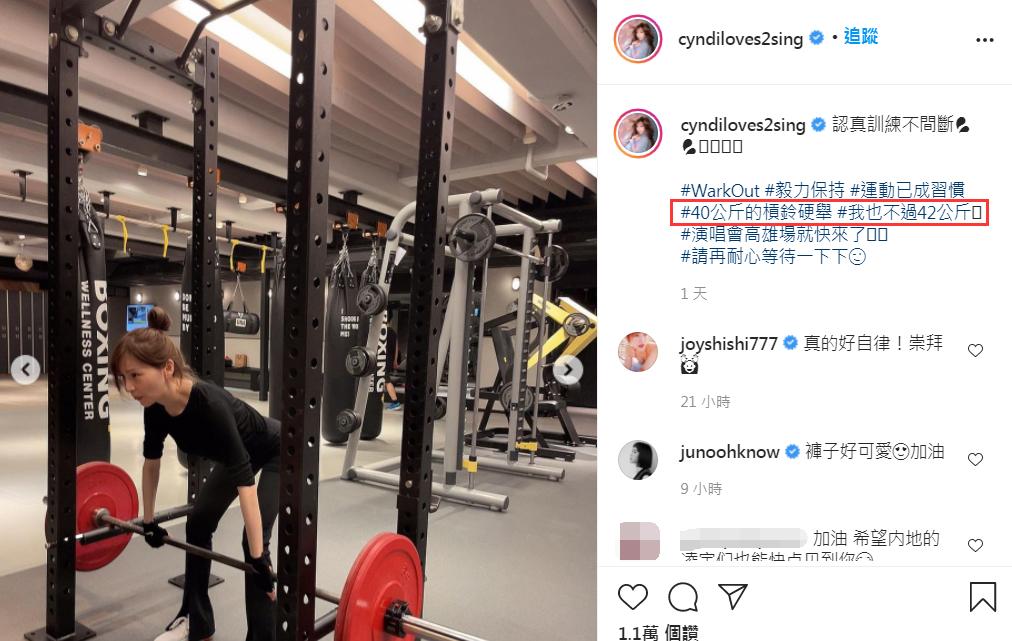
Task: Go to previous photo with left arrow
Action: pyautogui.click(x=25, y=370)
